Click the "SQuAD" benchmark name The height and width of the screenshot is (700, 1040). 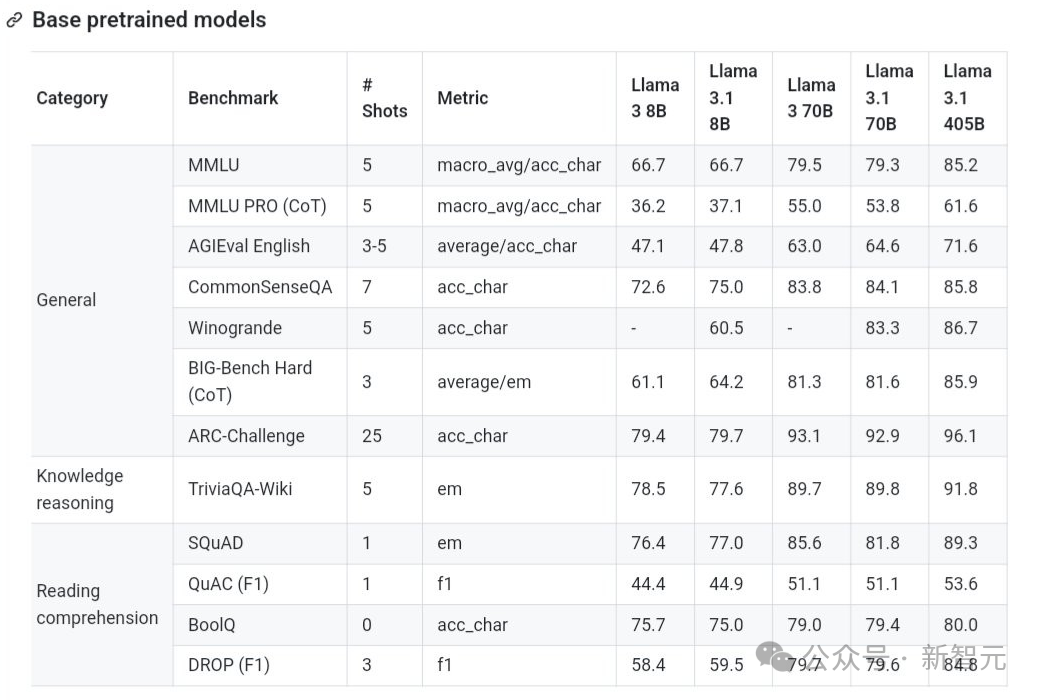click(215, 543)
